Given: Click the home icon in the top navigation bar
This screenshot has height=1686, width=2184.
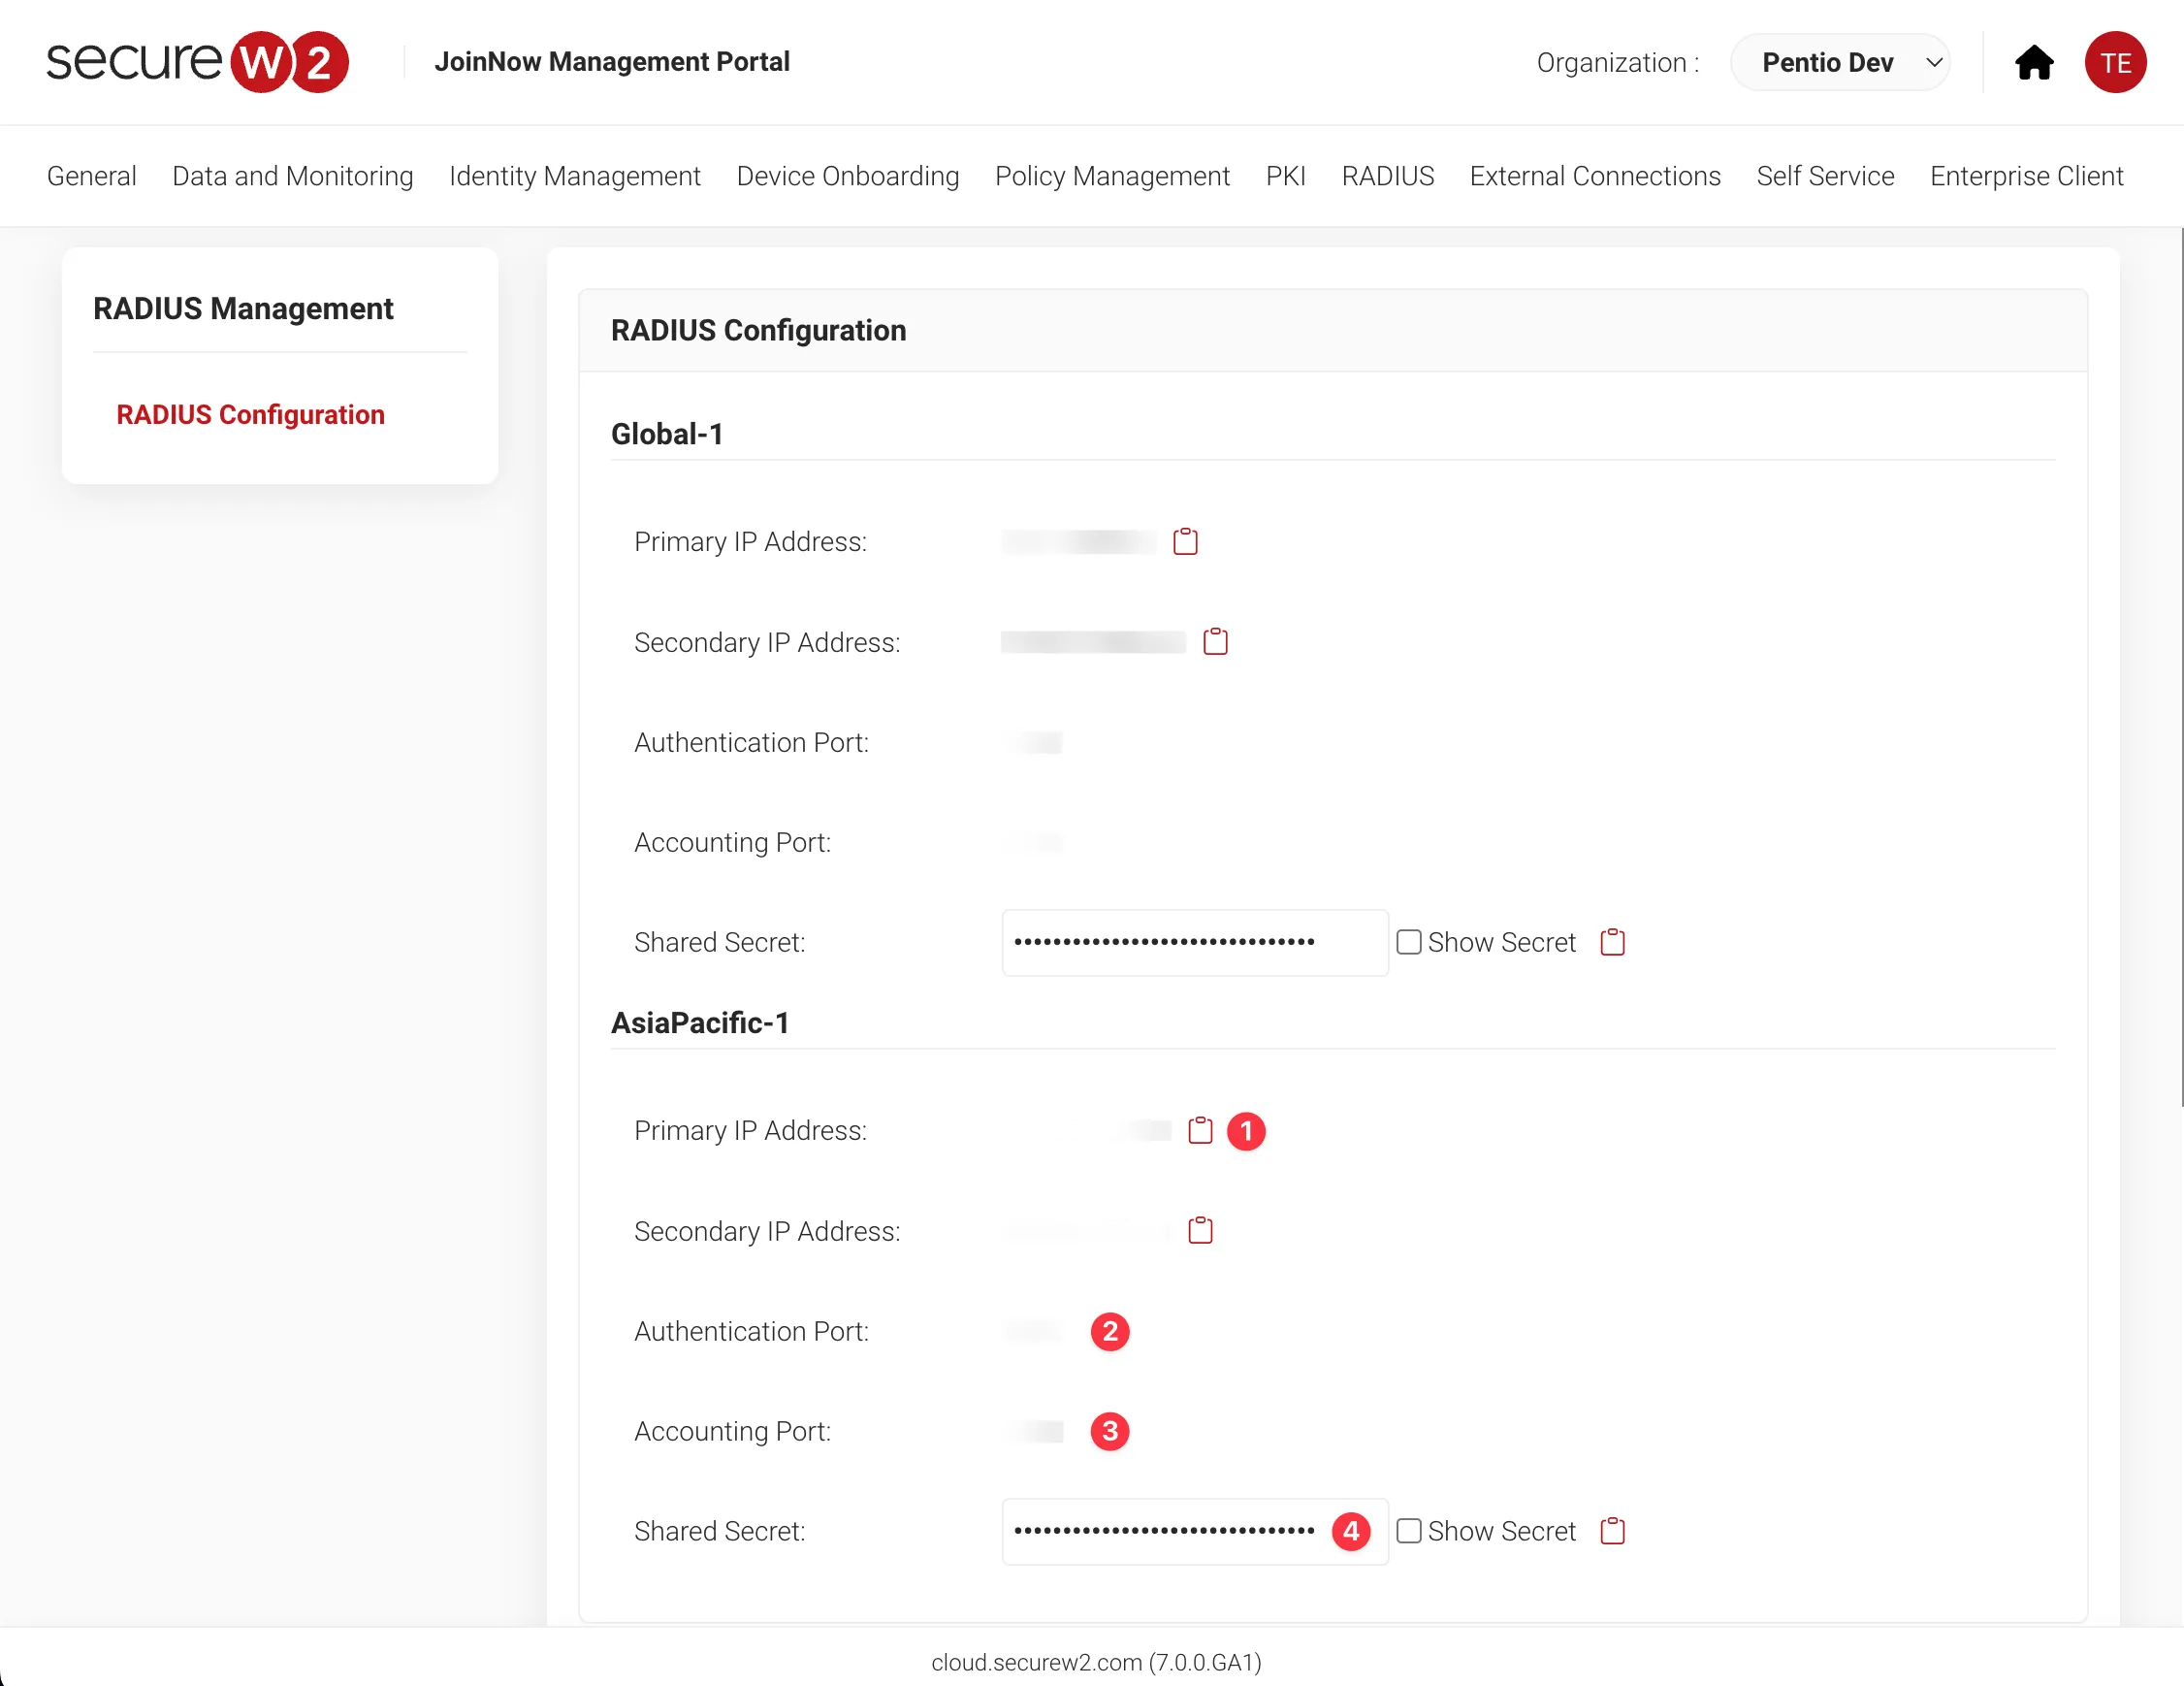Looking at the screenshot, I should (x=2034, y=62).
